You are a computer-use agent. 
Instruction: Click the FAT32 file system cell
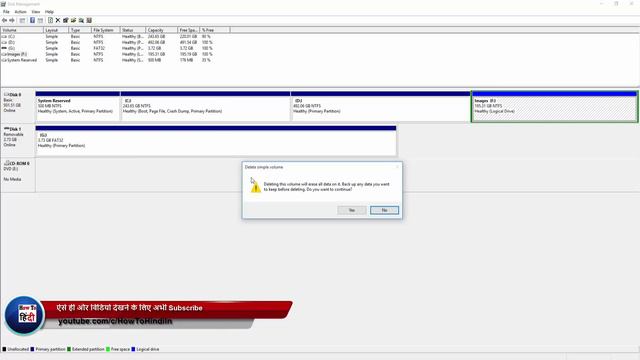click(x=99, y=48)
